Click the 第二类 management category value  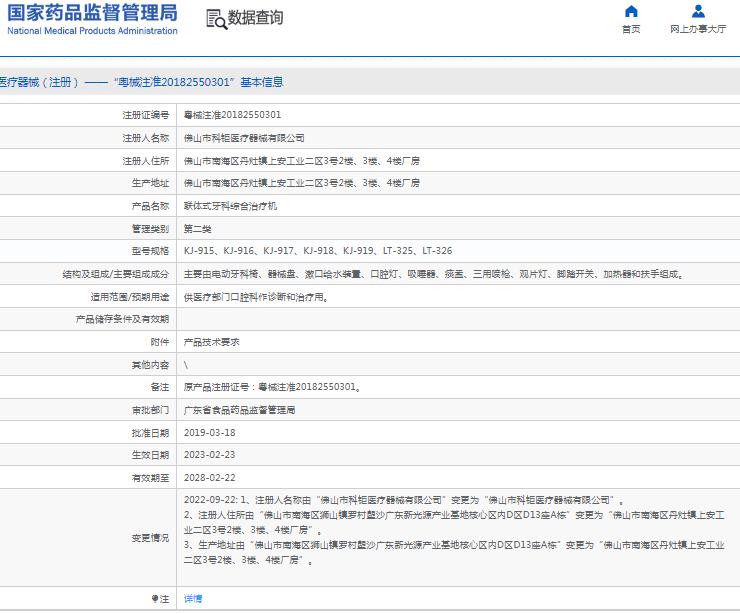coord(197,229)
